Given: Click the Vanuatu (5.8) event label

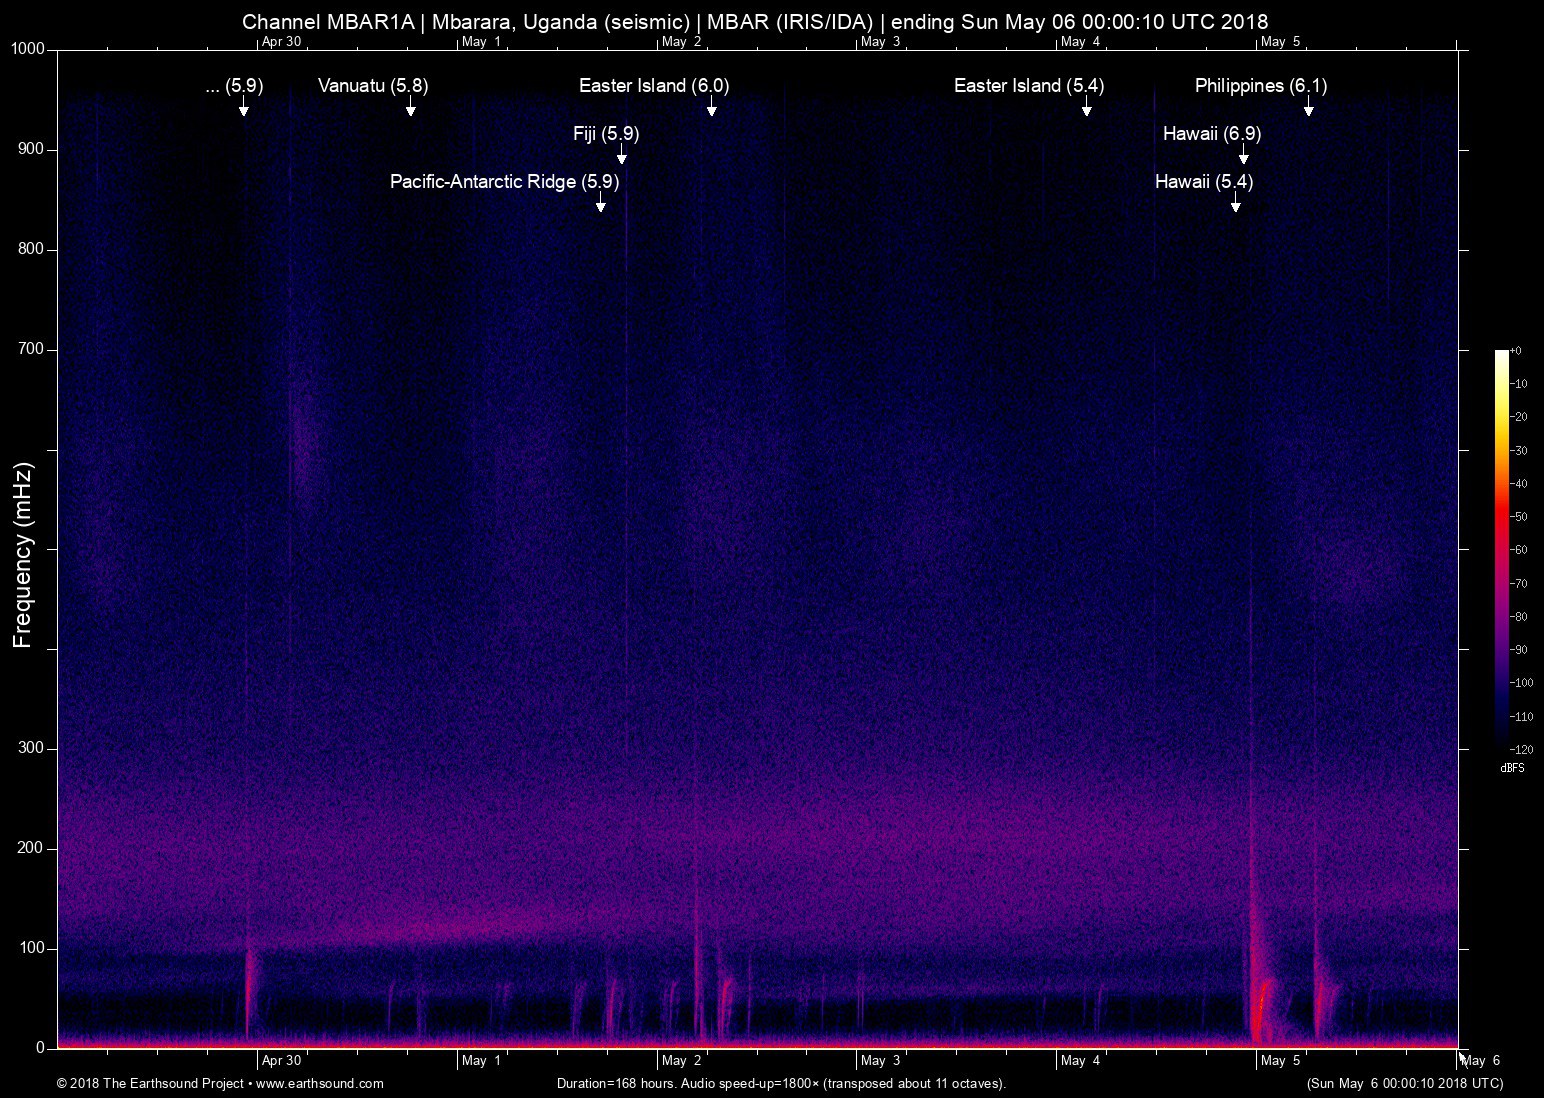Looking at the screenshot, I should click(373, 86).
